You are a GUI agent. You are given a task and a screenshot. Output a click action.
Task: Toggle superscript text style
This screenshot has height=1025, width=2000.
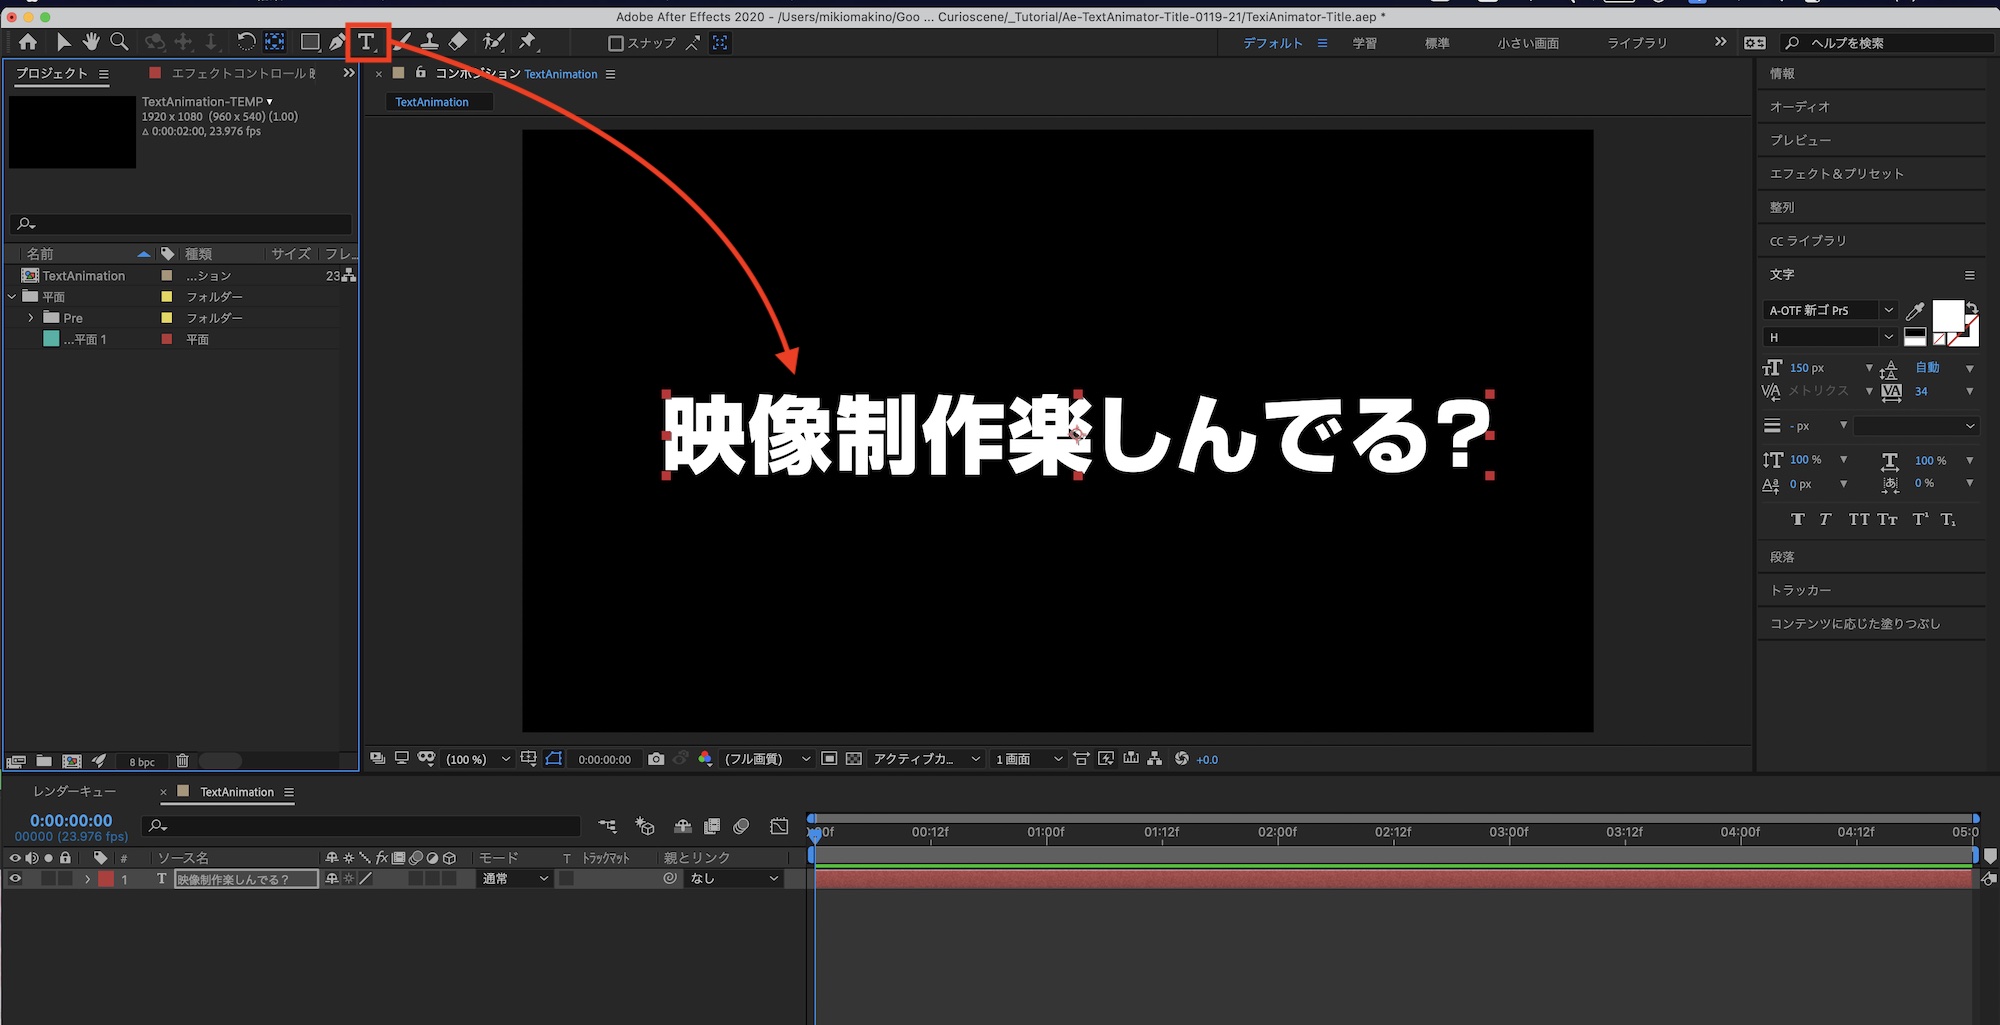[x=1920, y=519]
